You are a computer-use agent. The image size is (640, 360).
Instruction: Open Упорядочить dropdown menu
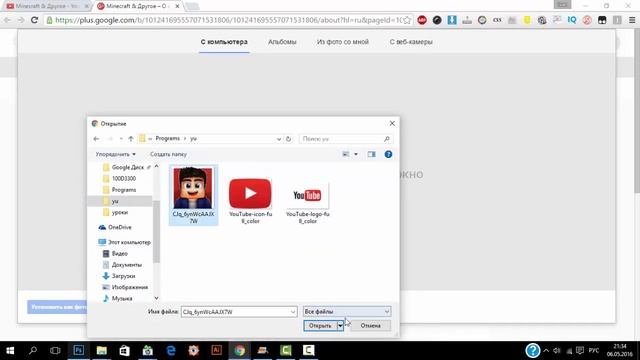pos(116,154)
